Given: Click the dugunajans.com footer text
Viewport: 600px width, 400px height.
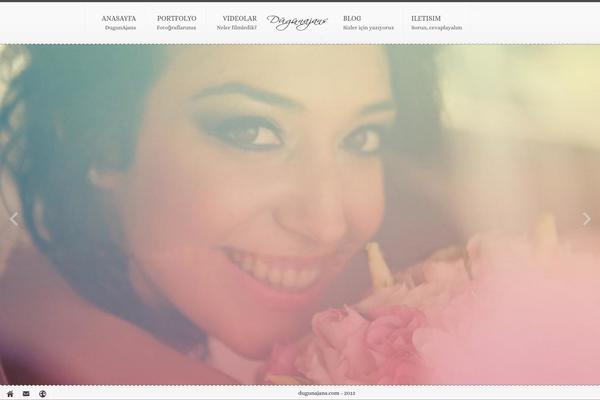Looking at the screenshot, I should tap(326, 393).
